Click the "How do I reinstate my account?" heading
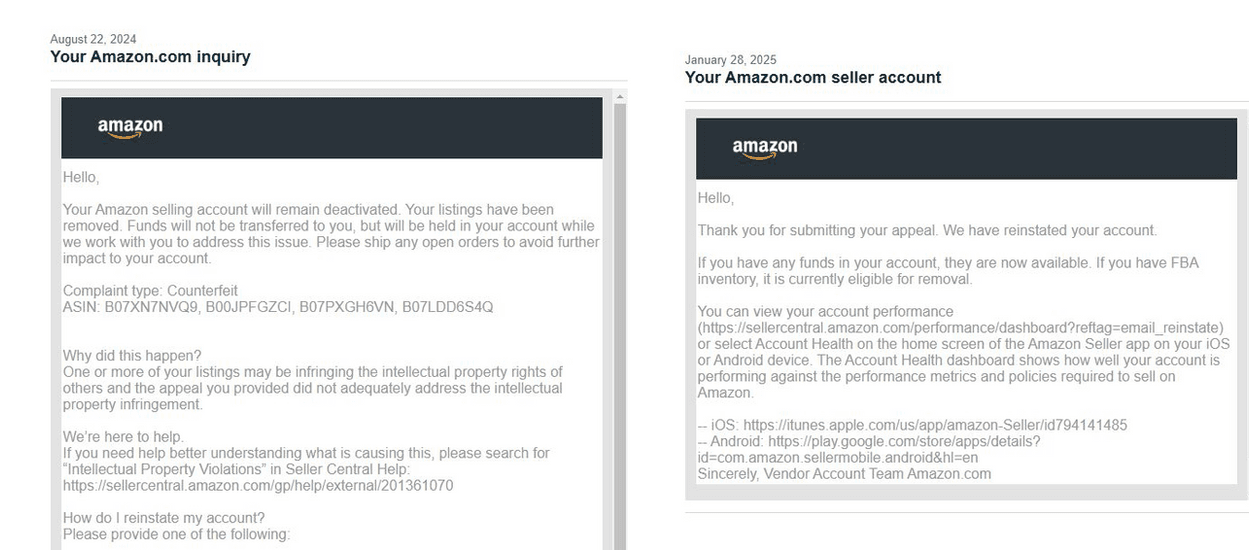The height and width of the screenshot is (550, 1249). pyautogui.click(x=163, y=518)
